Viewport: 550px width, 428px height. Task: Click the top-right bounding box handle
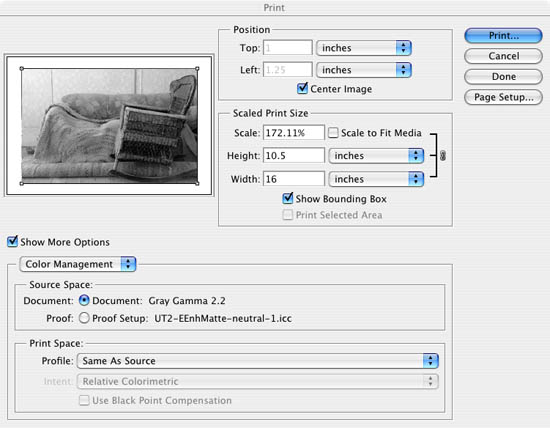coord(197,68)
